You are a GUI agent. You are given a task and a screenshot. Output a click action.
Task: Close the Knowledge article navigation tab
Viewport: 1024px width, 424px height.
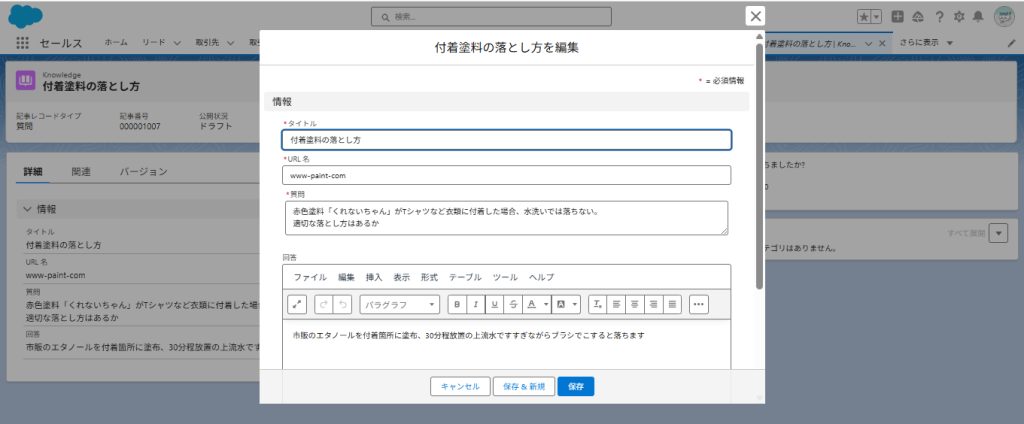[x=882, y=43]
